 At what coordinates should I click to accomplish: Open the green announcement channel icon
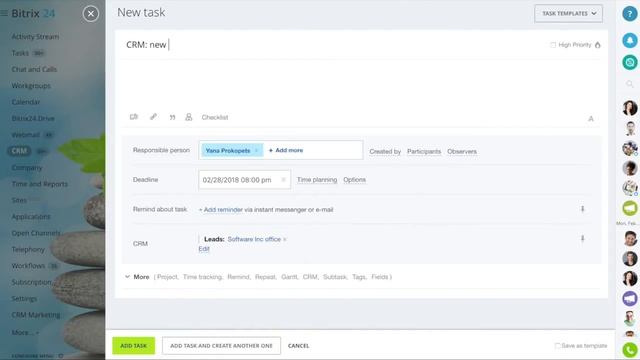coord(630,208)
